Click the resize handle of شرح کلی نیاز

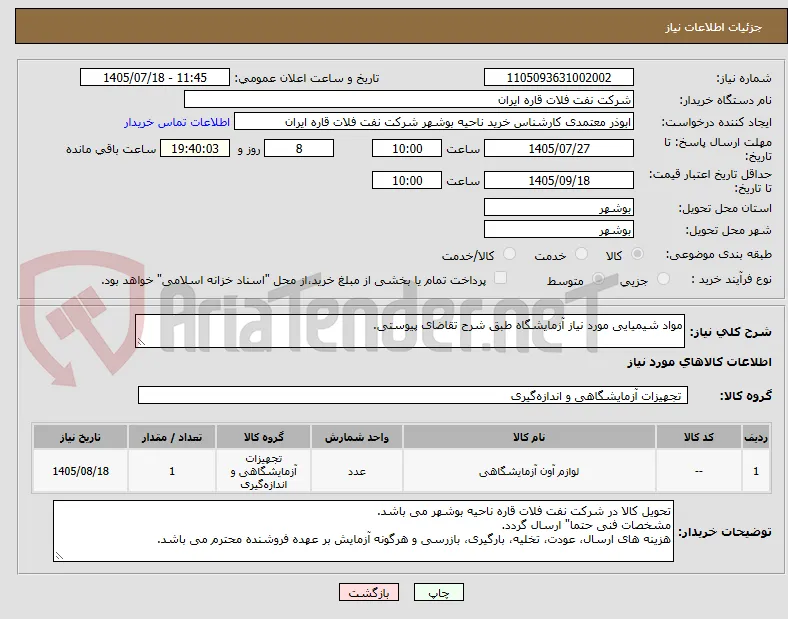click(141, 342)
